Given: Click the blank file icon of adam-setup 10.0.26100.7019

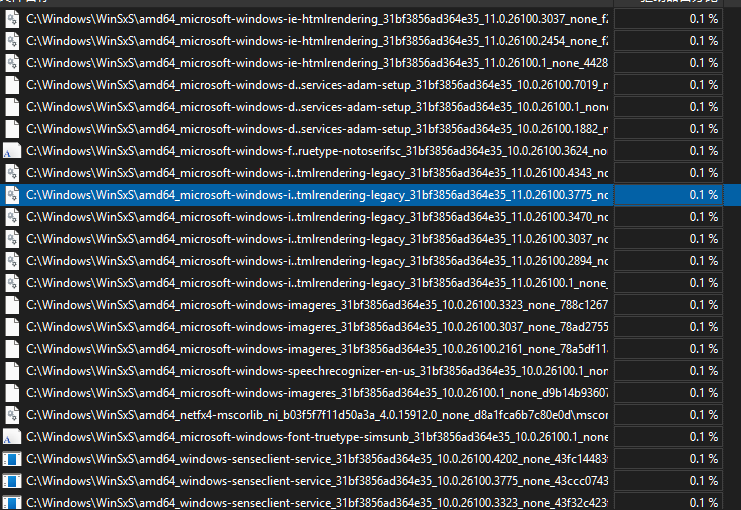Looking at the screenshot, I should [12, 85].
